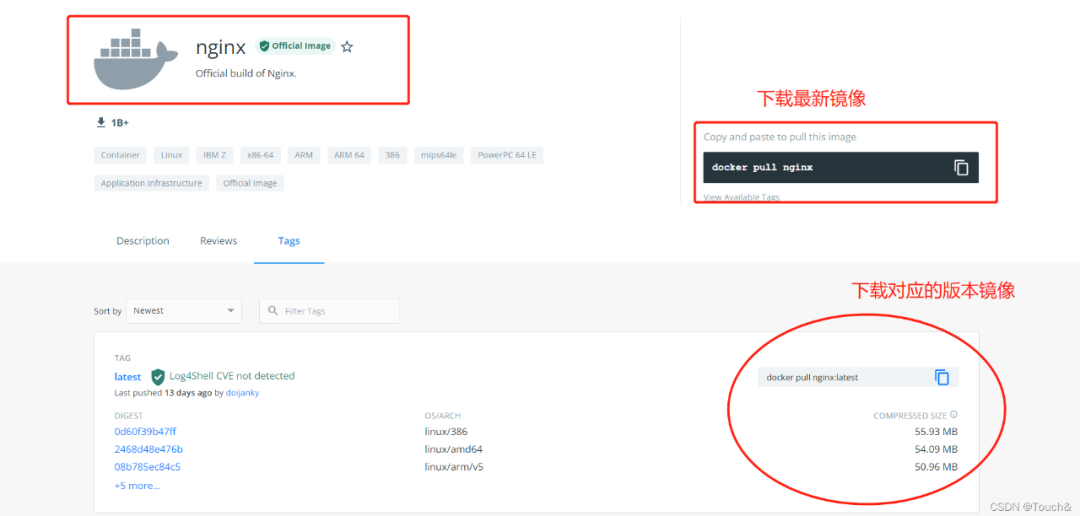Click the compressed size info icon
The image size is (1080, 516).
[954, 415]
